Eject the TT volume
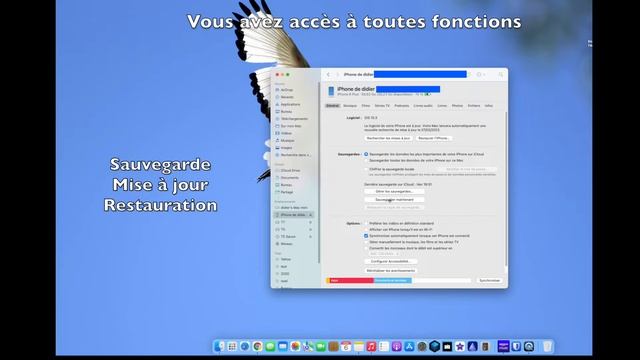Viewport: 640px width, 360px height. point(311,222)
